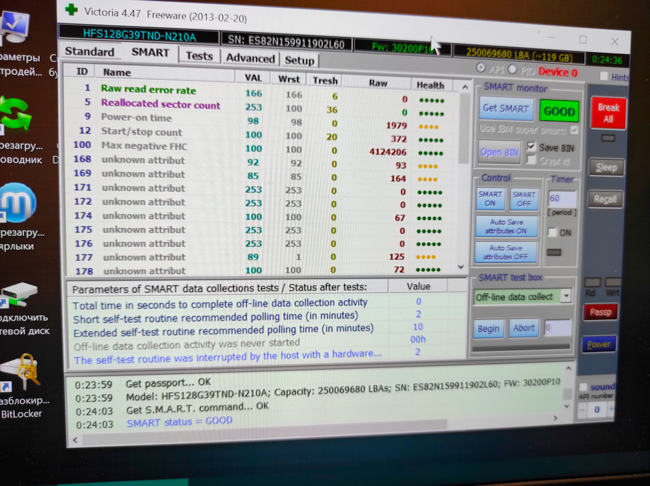Image resolution: width=650 pixels, height=486 pixels.
Task: Click the green cross Victoria title icon
Action: pos(72,9)
